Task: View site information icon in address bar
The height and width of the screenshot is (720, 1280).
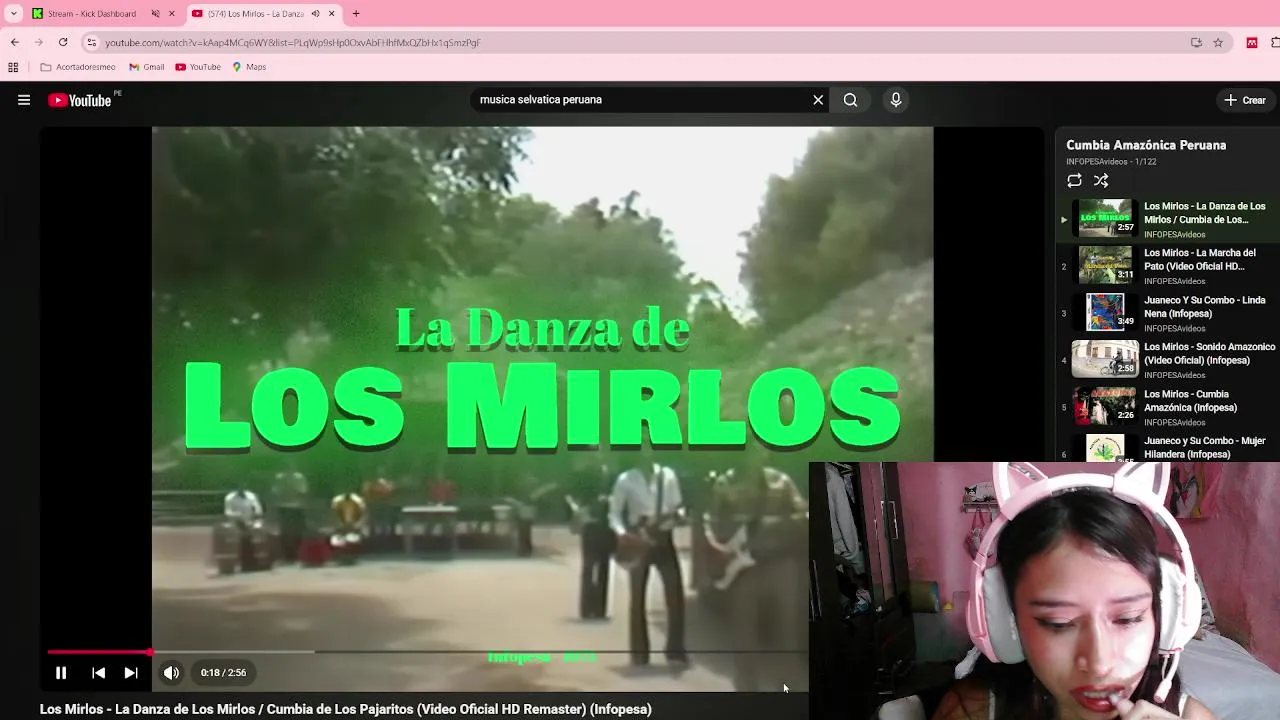Action: point(91,42)
